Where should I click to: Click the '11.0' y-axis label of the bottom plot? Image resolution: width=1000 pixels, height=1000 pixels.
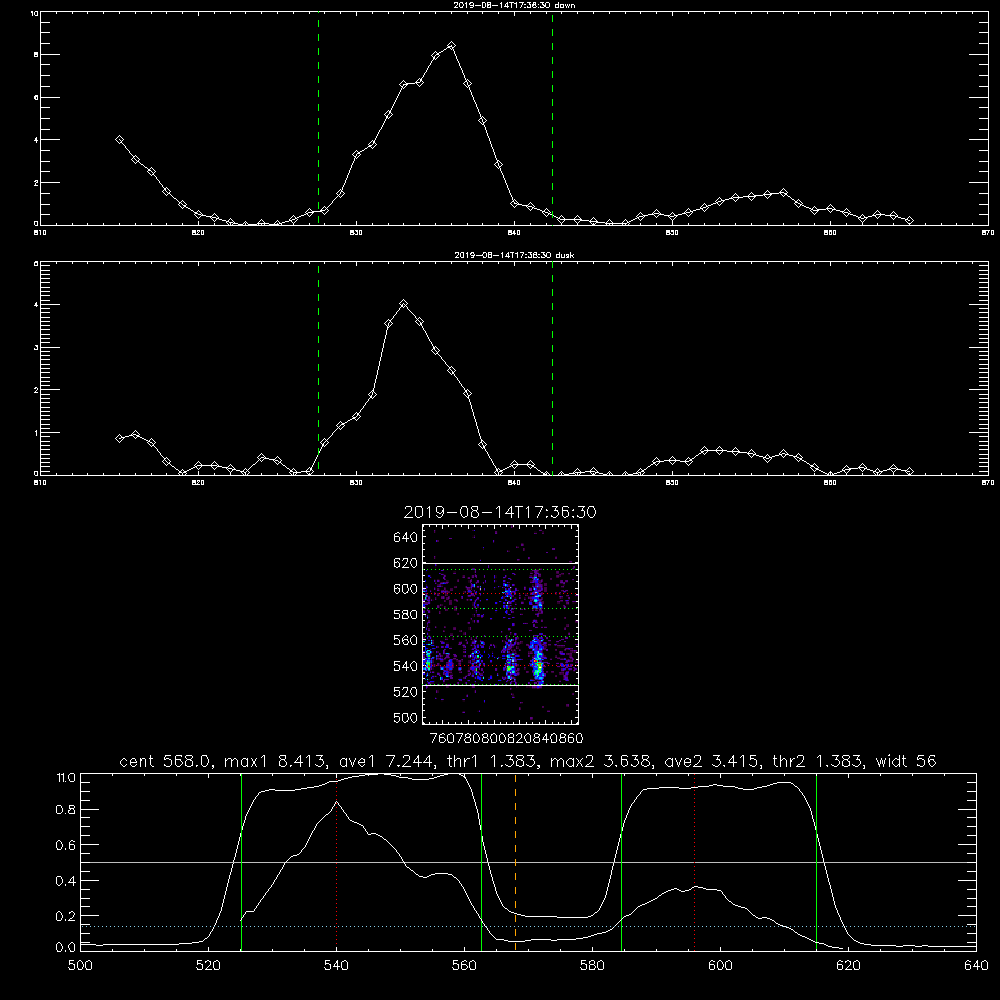point(66,778)
